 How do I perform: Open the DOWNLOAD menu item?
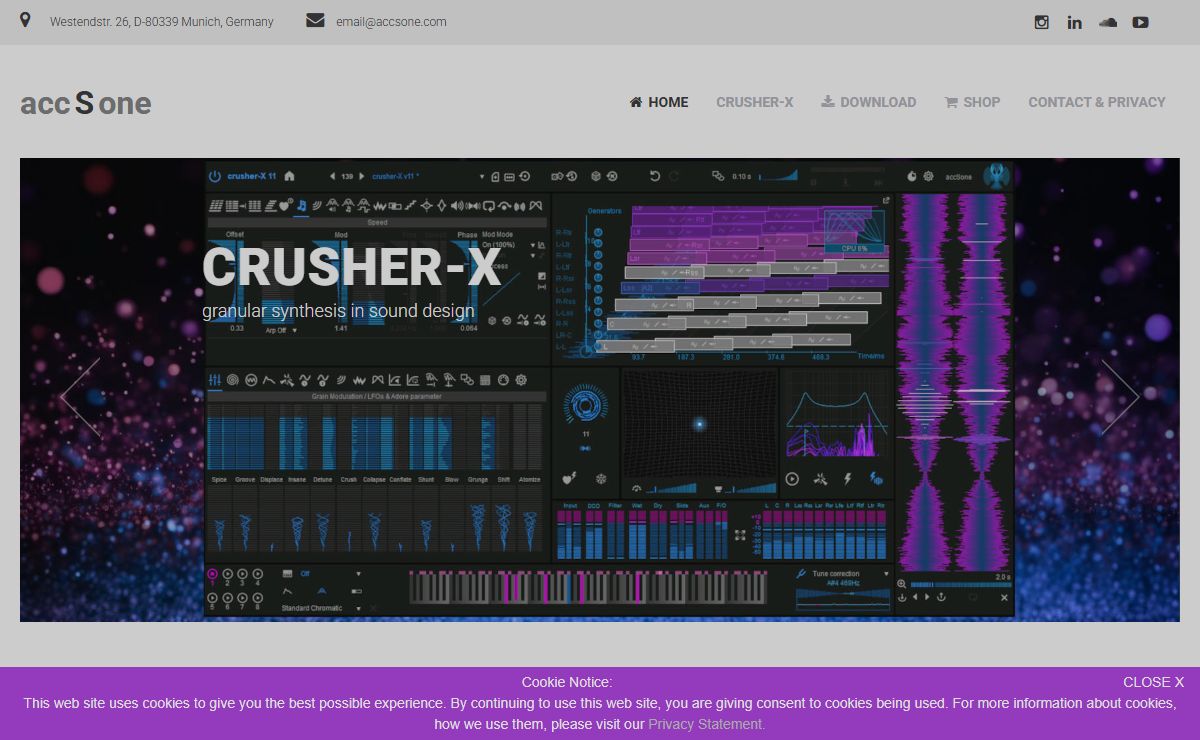point(869,102)
